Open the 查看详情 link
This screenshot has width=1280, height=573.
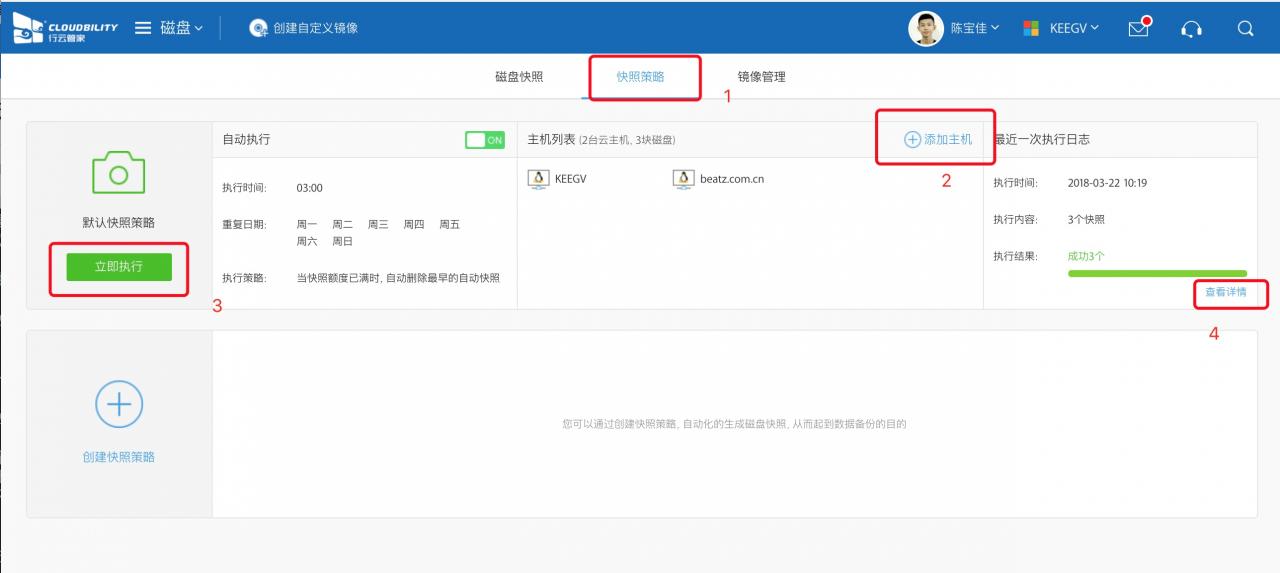point(1225,292)
